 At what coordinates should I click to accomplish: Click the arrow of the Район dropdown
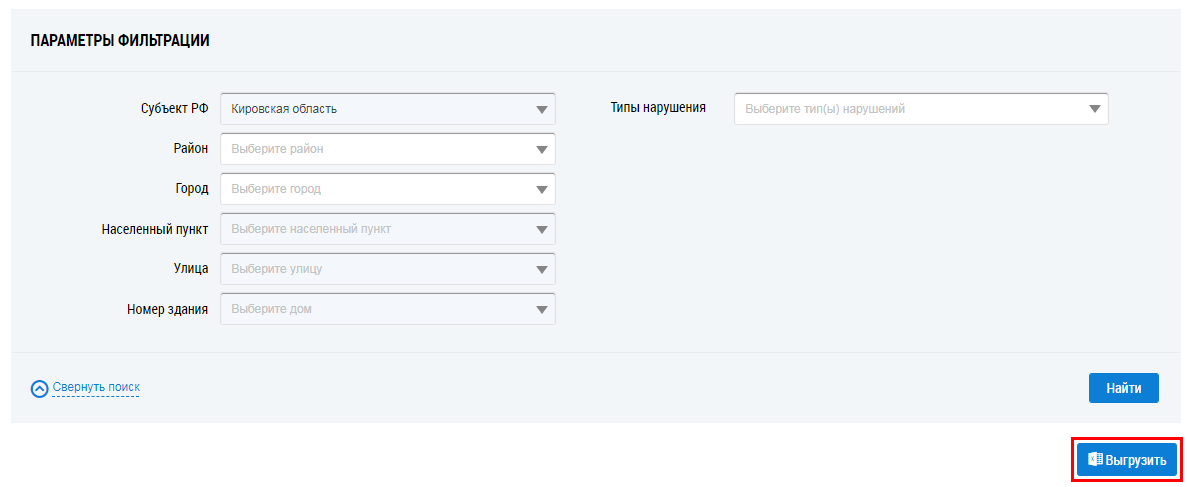tap(541, 149)
